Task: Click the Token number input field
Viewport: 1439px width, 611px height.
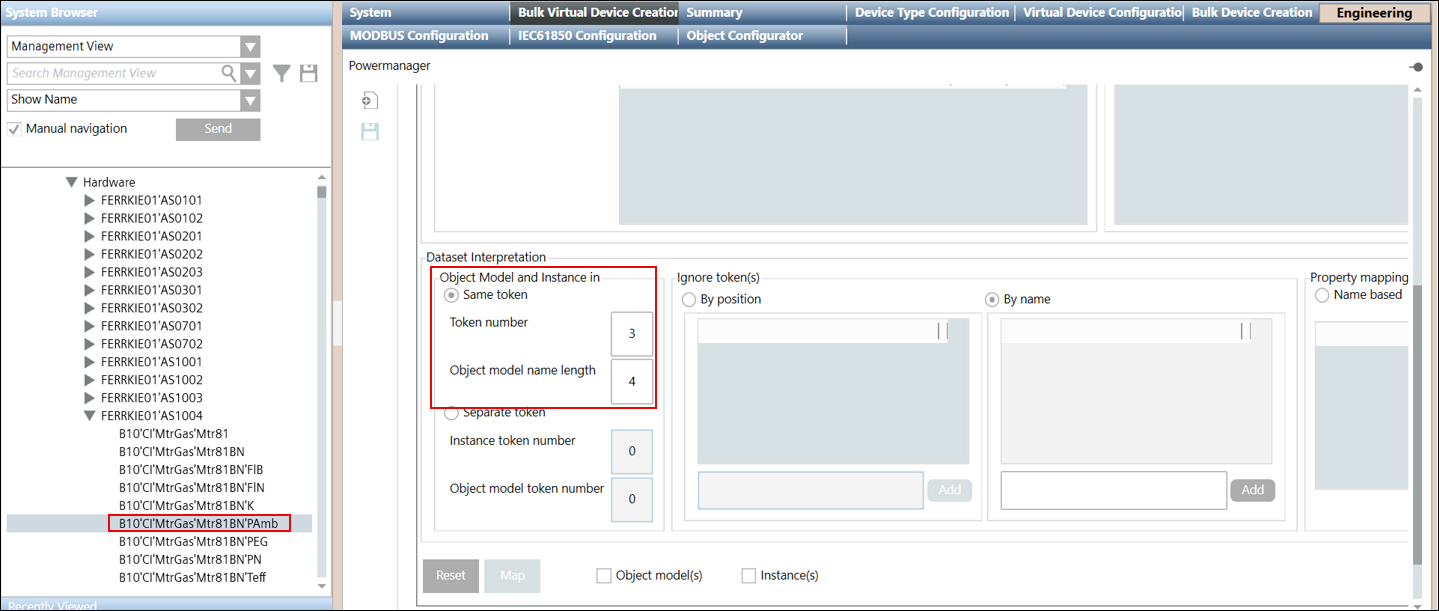Action: tap(631, 334)
